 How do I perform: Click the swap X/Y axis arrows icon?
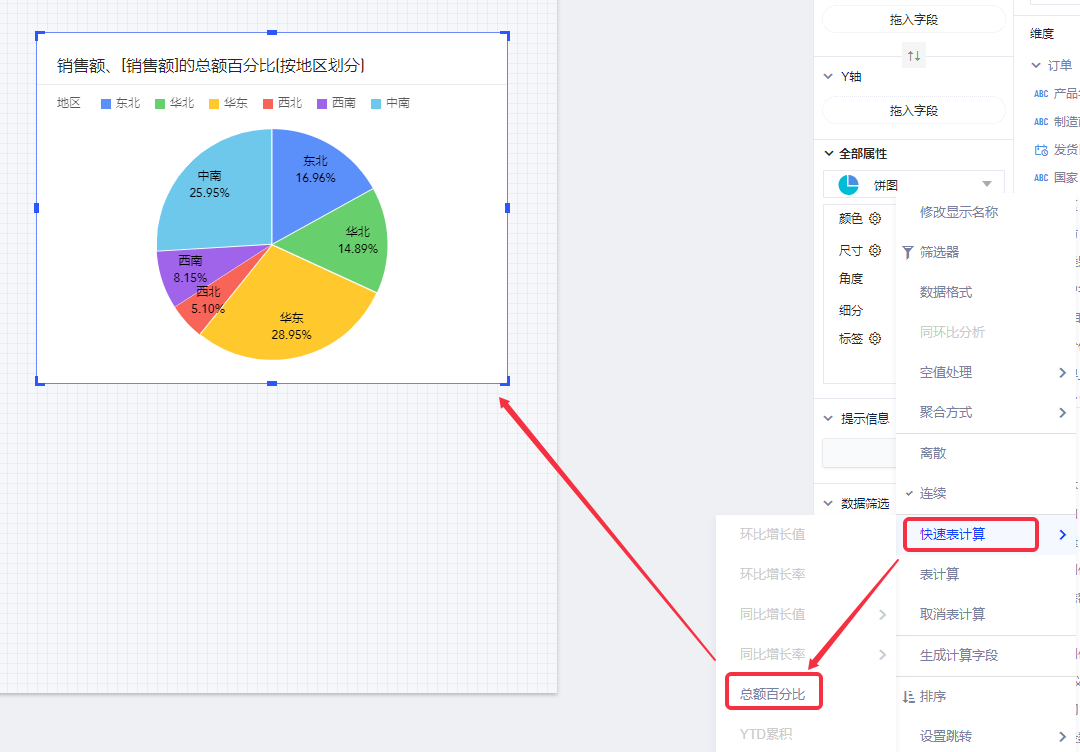(913, 57)
